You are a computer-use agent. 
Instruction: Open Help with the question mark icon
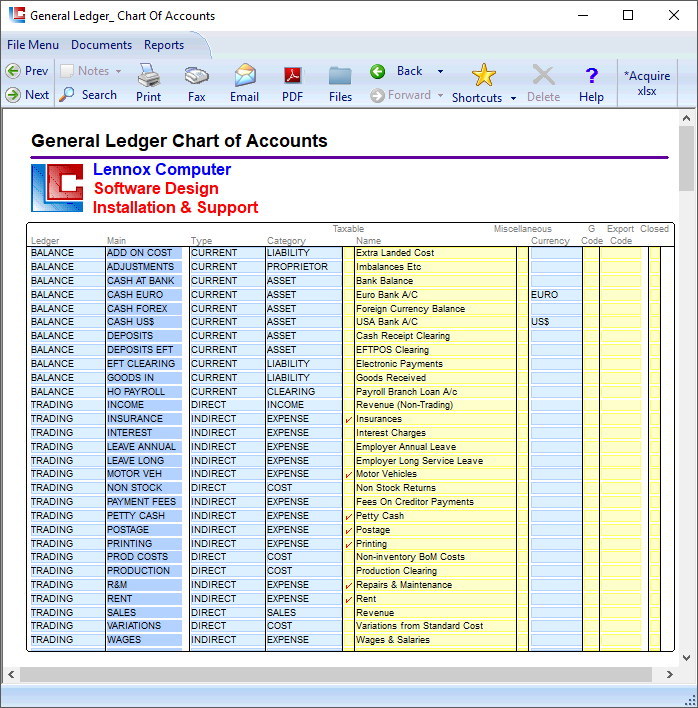point(591,76)
